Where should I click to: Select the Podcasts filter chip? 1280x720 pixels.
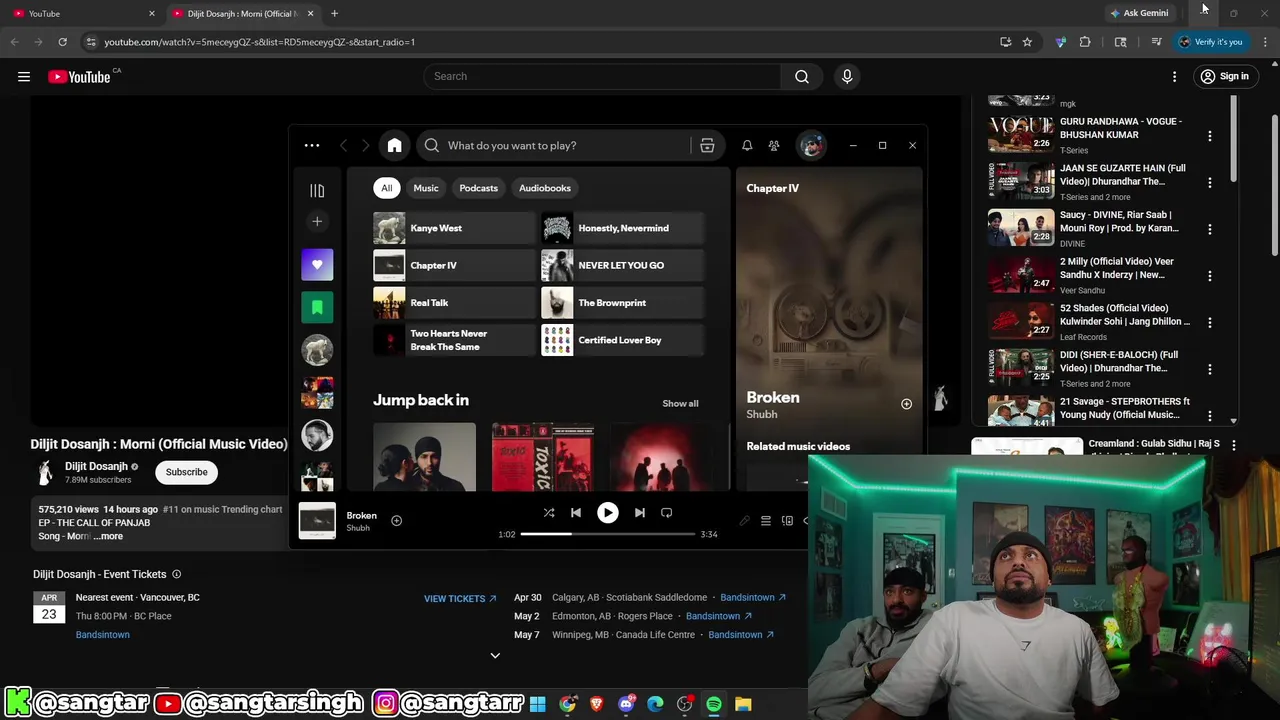(478, 188)
